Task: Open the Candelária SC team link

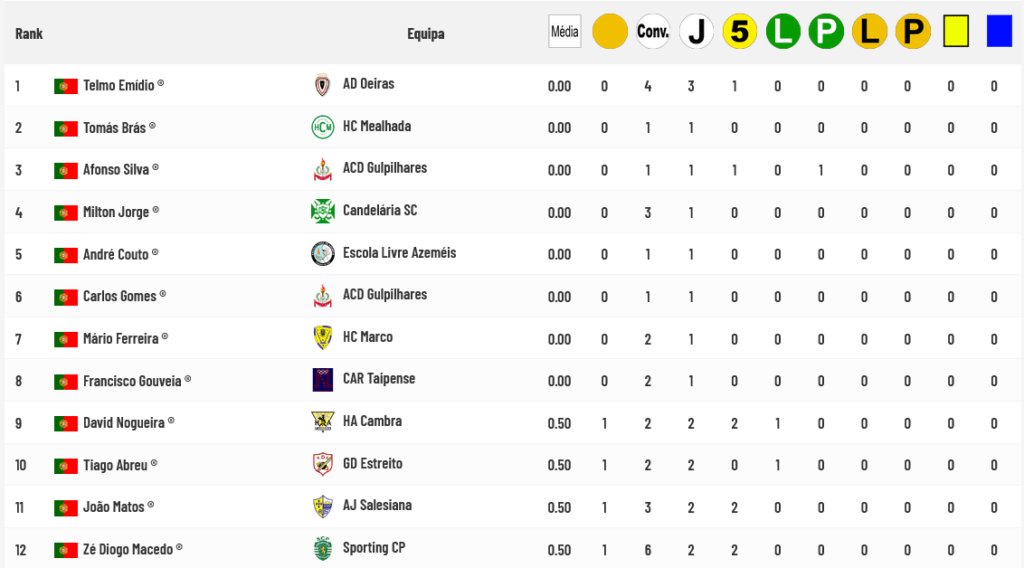Action: point(380,211)
